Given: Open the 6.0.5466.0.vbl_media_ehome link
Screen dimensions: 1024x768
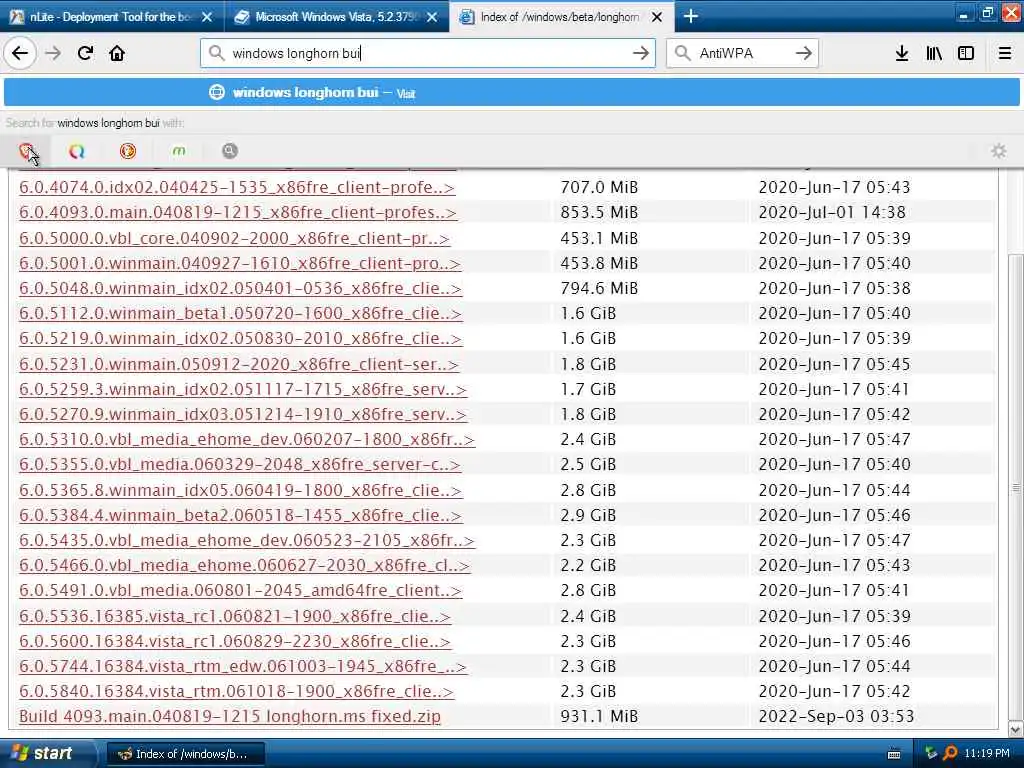Looking at the screenshot, I should tap(244, 565).
